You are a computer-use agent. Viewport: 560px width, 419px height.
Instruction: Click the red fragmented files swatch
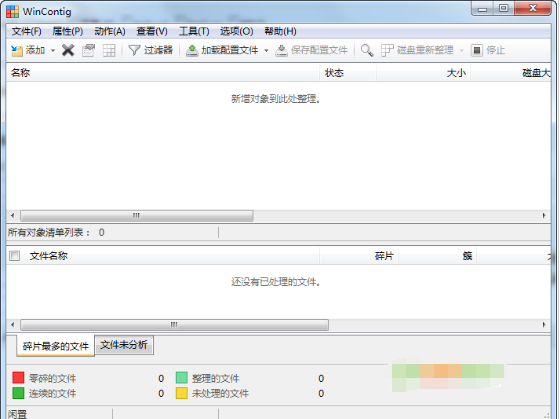18,378
